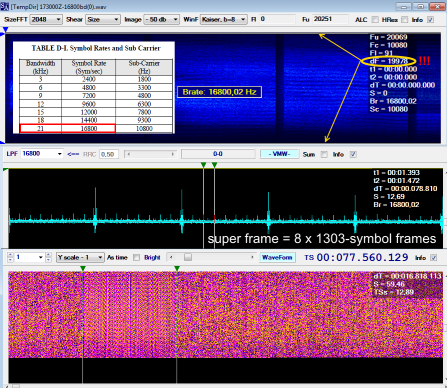Image resolution: width=447 pixels, height=388 pixels.
Task: Click the blue left-arrow button beside LPF
Action: pyautogui.click(x=73, y=154)
